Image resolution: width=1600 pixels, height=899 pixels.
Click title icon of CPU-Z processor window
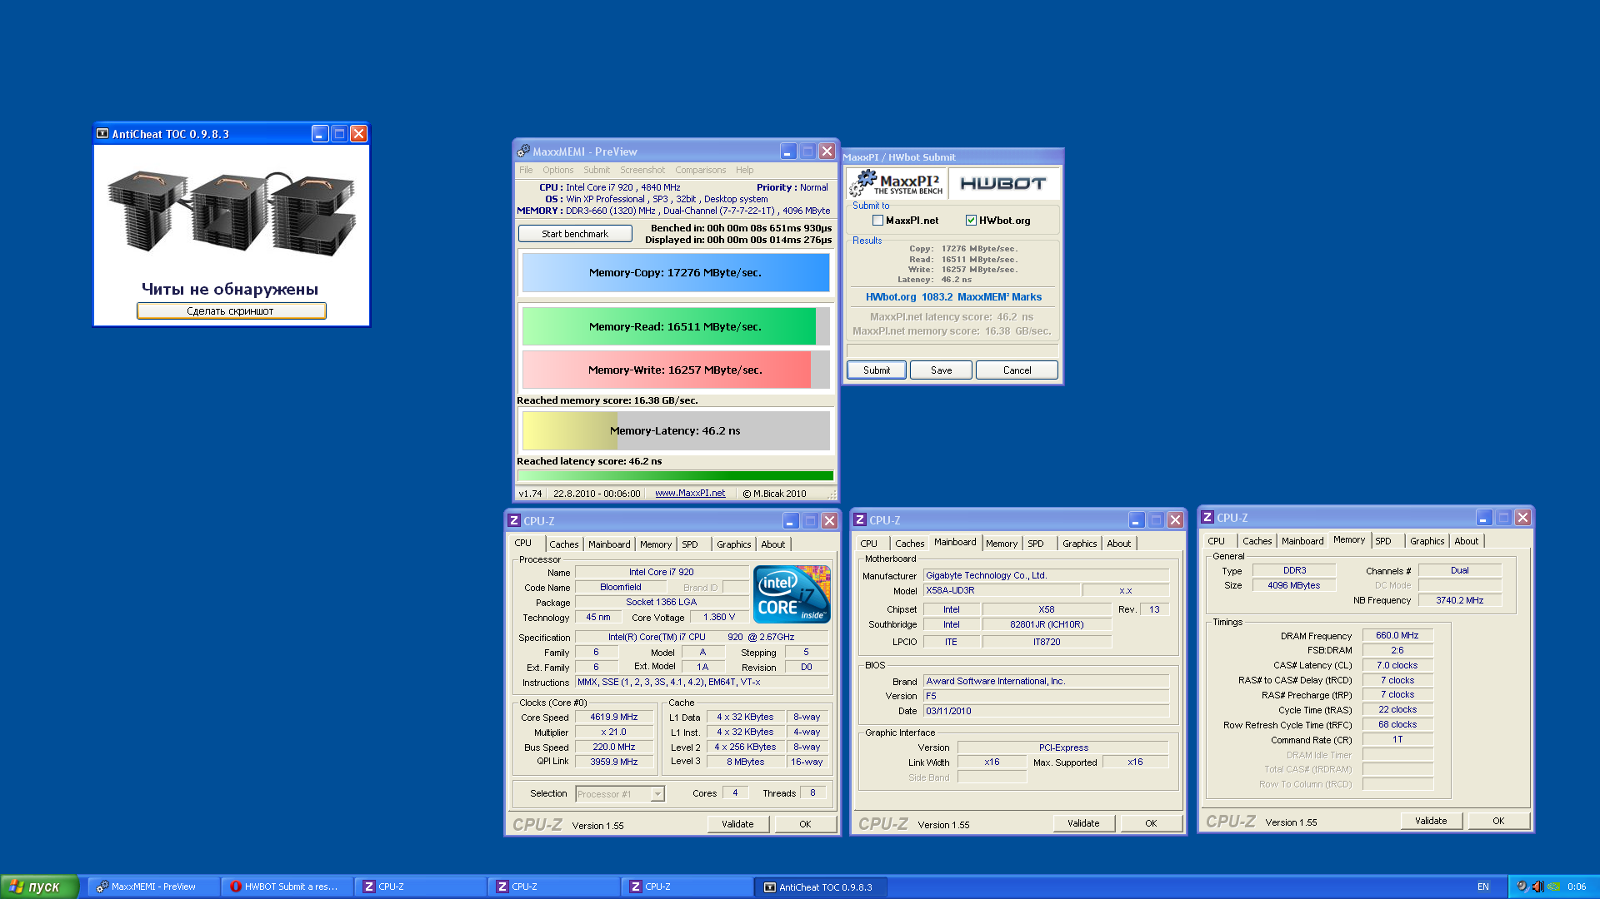click(514, 520)
